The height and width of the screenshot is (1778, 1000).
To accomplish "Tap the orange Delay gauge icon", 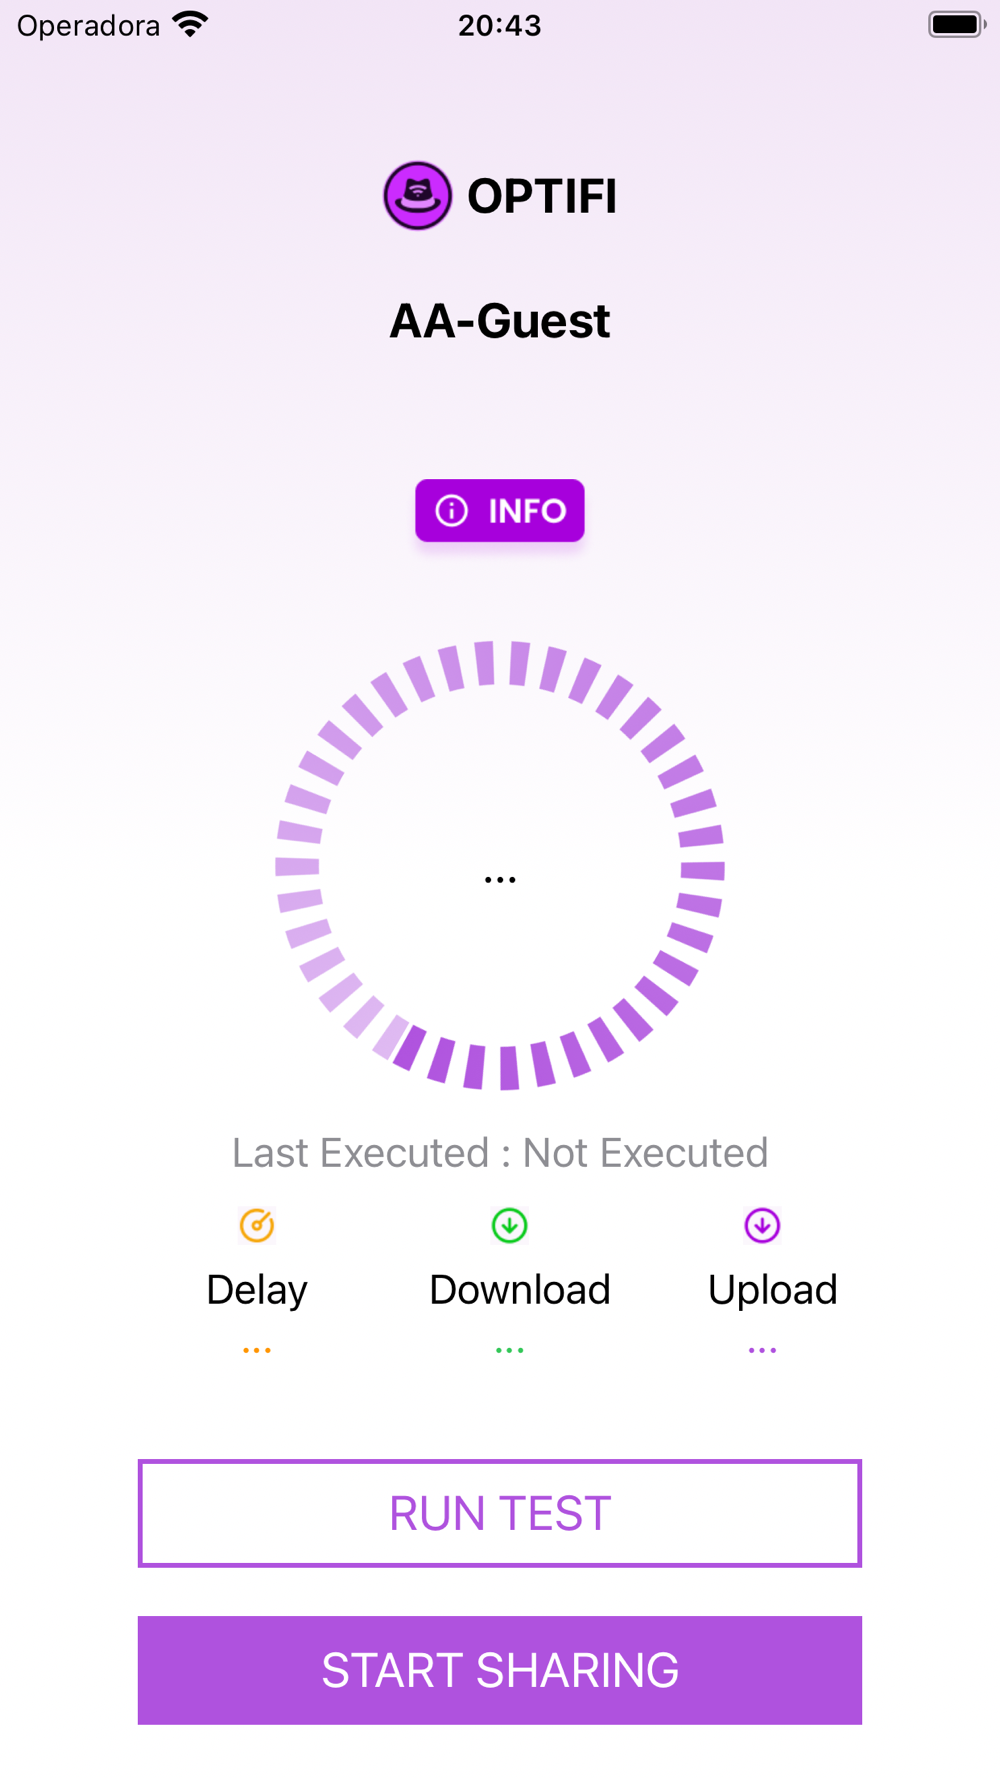I will [257, 1225].
